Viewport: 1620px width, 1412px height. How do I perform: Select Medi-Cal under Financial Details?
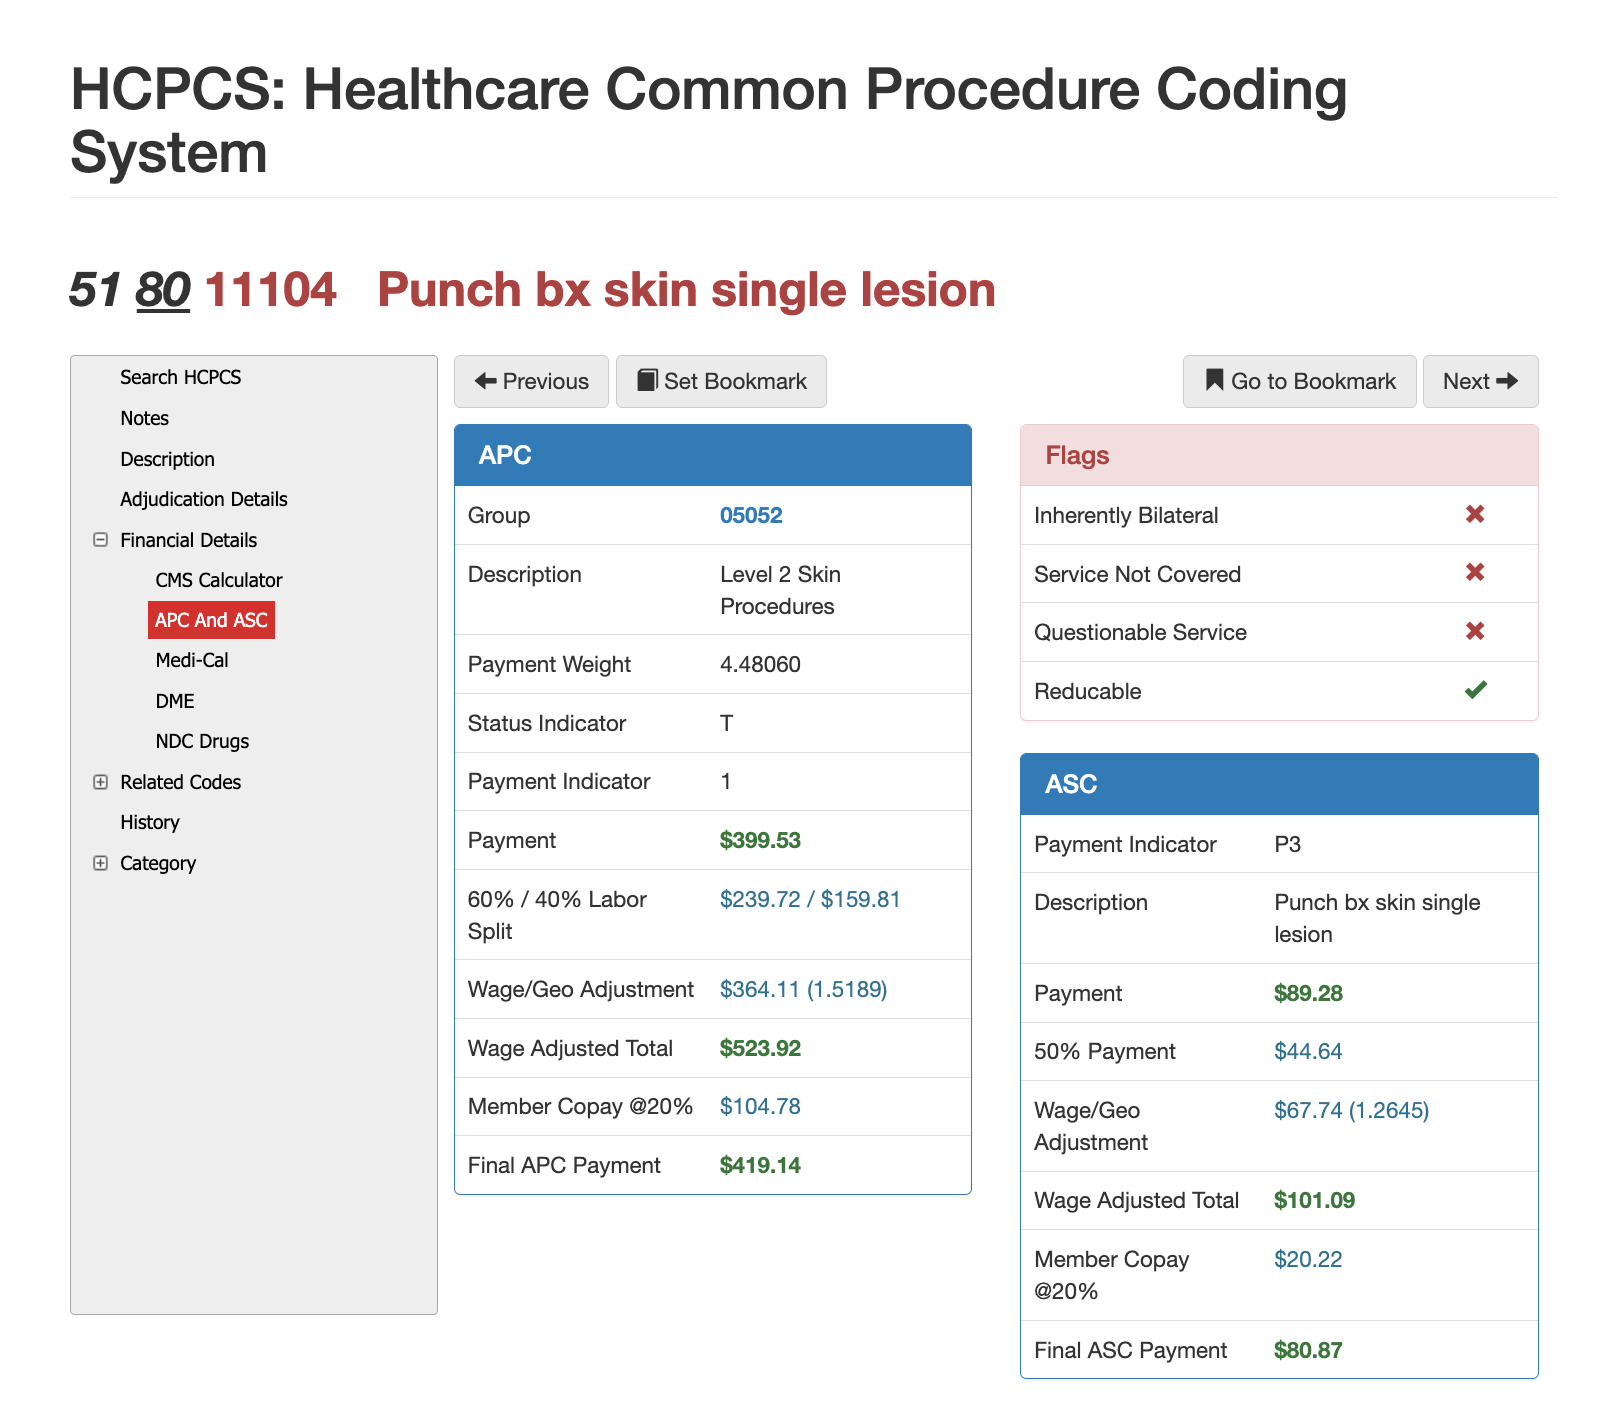[191, 660]
